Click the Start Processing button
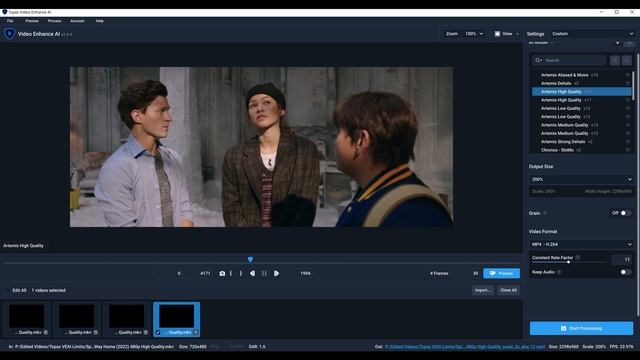Image resolution: width=640 pixels, height=360 pixels. tap(581, 328)
